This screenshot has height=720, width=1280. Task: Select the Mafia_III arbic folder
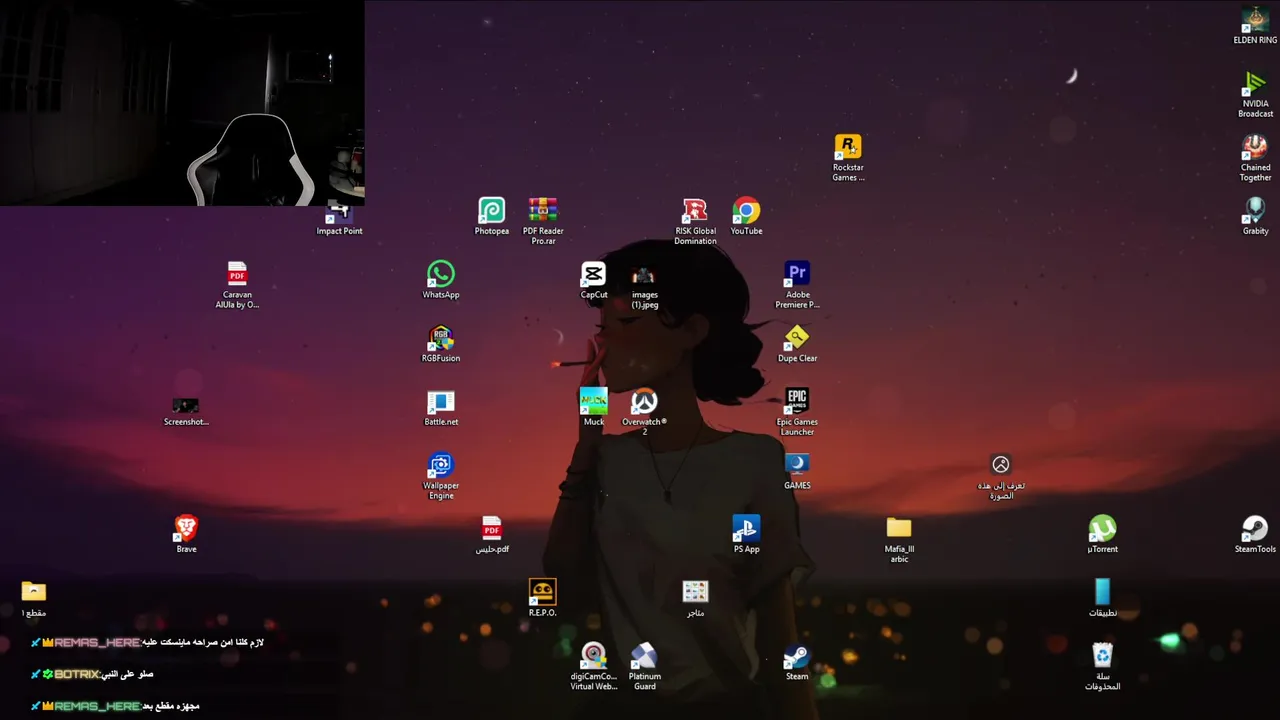coord(899,539)
